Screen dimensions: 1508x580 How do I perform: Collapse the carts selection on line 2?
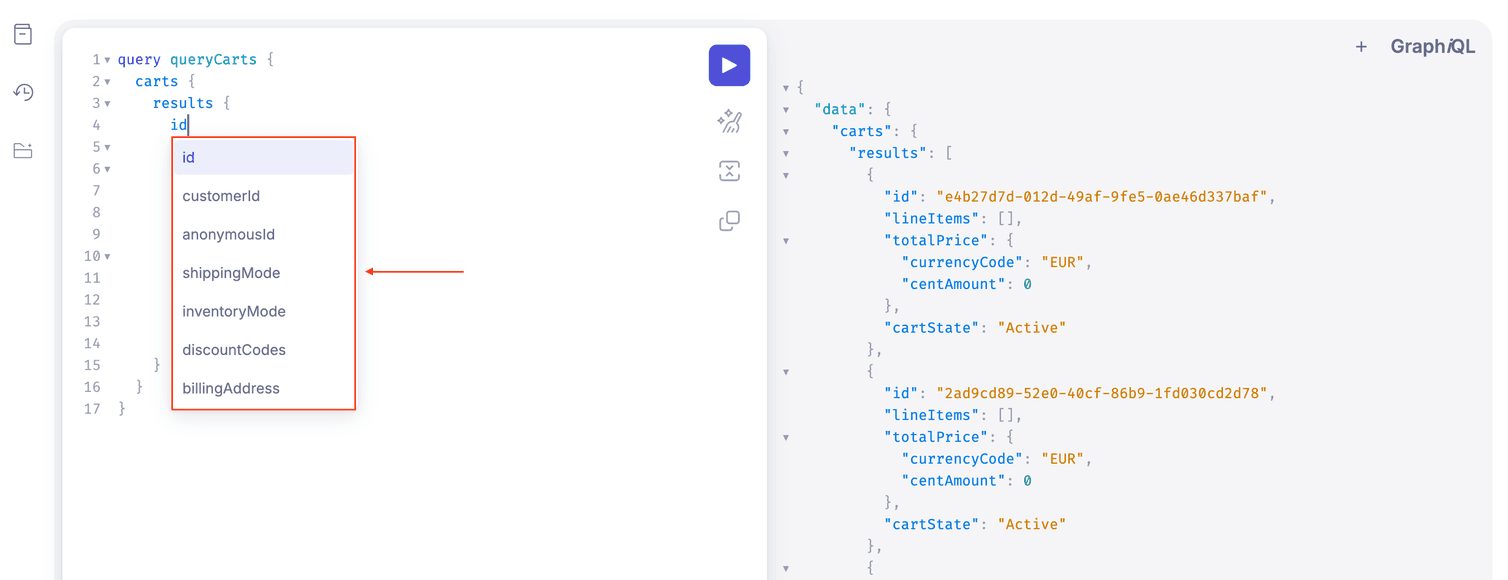coord(107,81)
